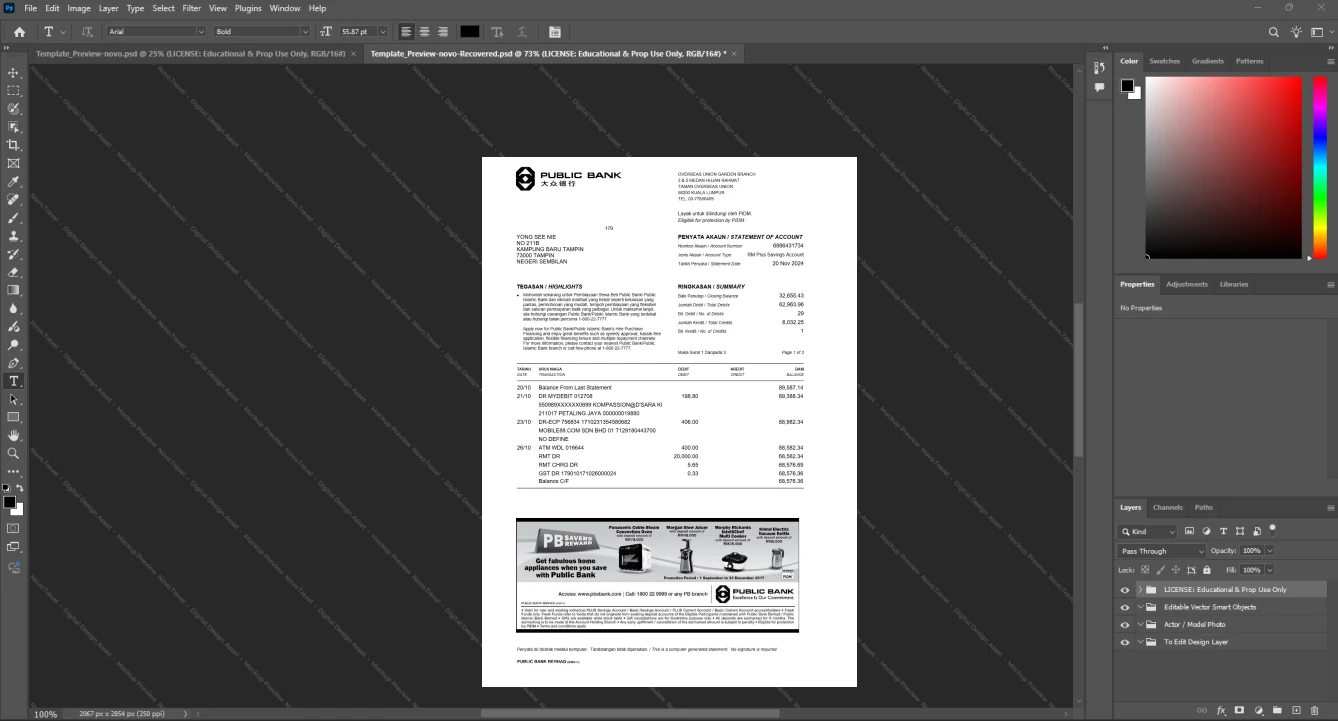This screenshot has width=1338, height=721.
Task: Open the Plugins menu
Action: (x=248, y=8)
